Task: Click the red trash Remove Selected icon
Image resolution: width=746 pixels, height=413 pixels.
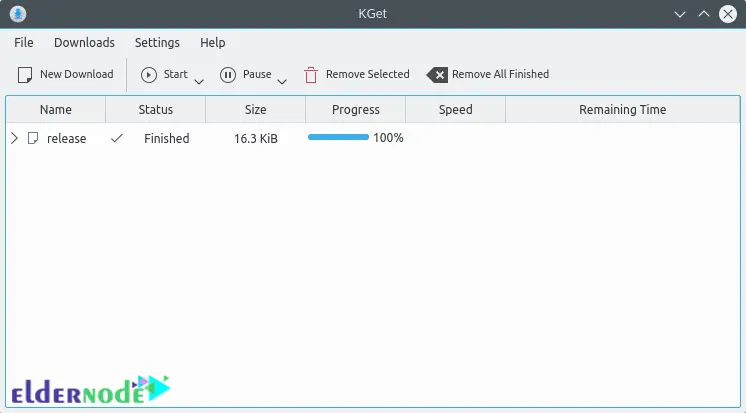Action: pos(311,75)
